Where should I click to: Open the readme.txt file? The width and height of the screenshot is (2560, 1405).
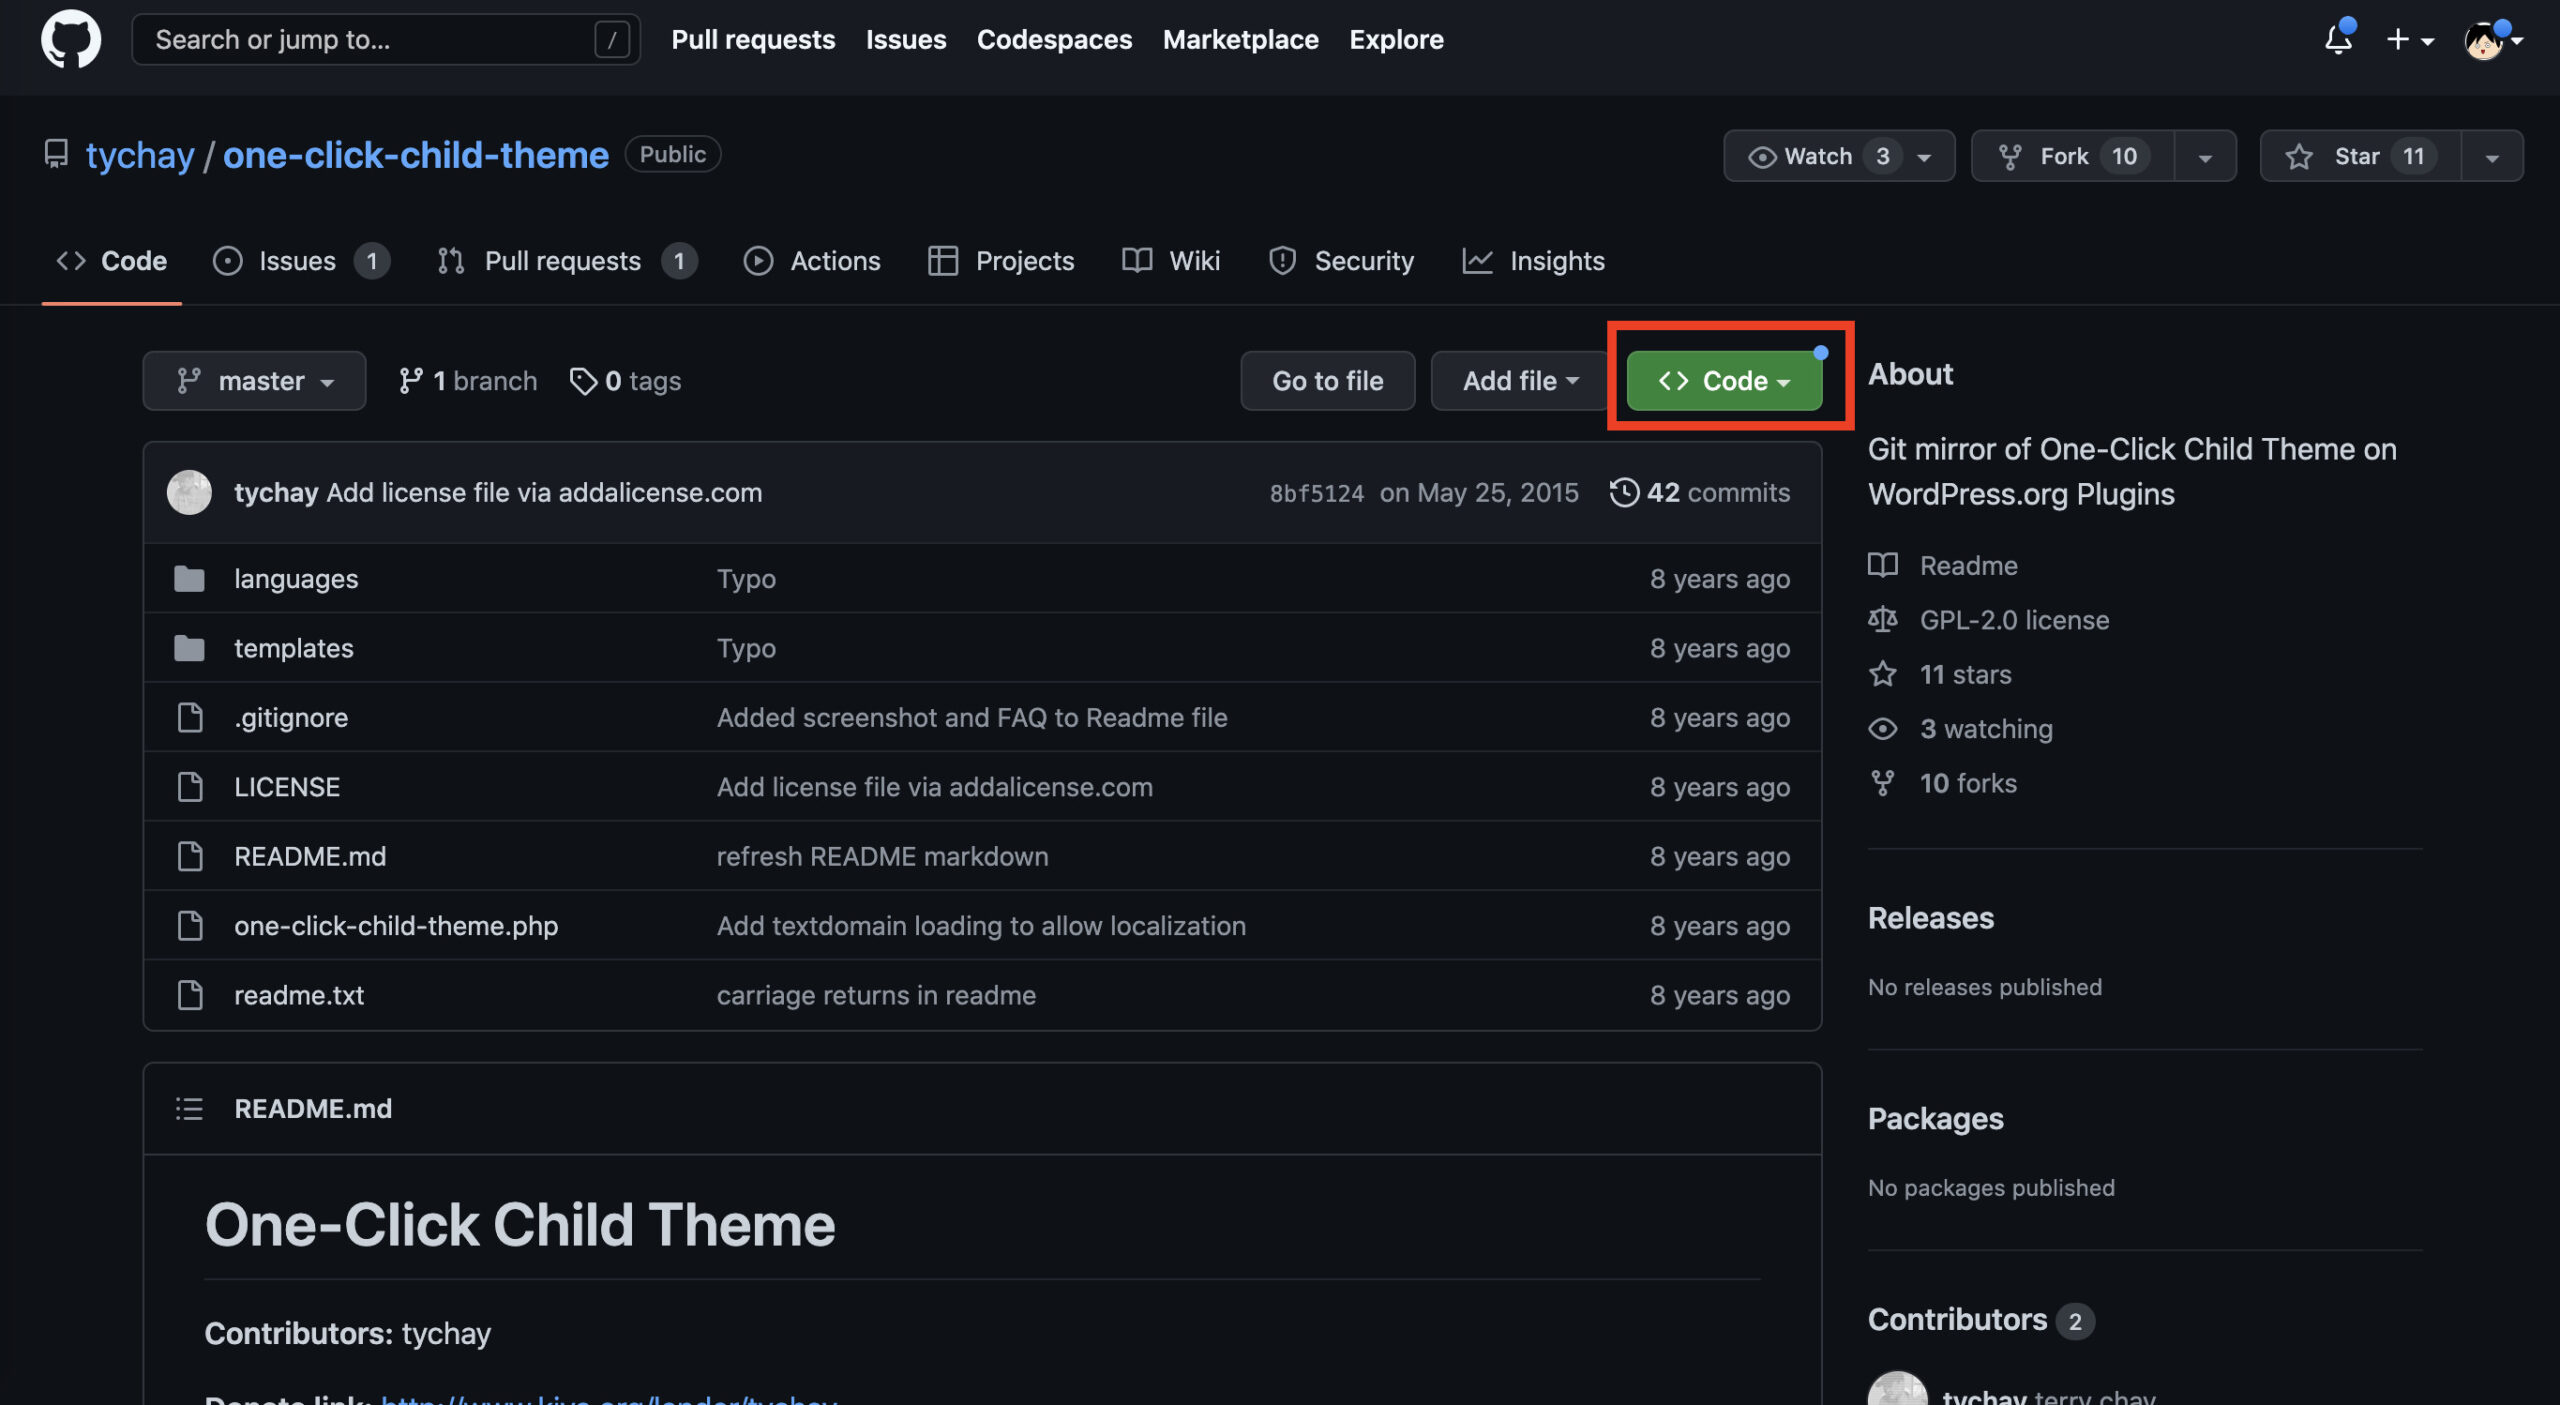click(x=299, y=995)
